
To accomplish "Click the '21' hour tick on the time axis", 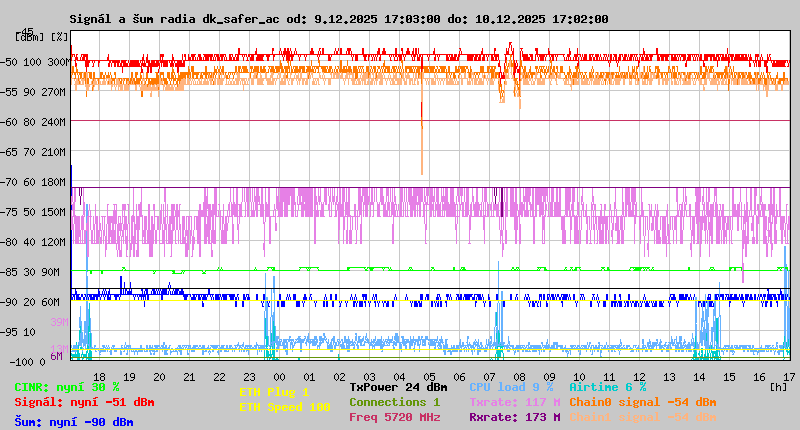I will tap(189, 377).
